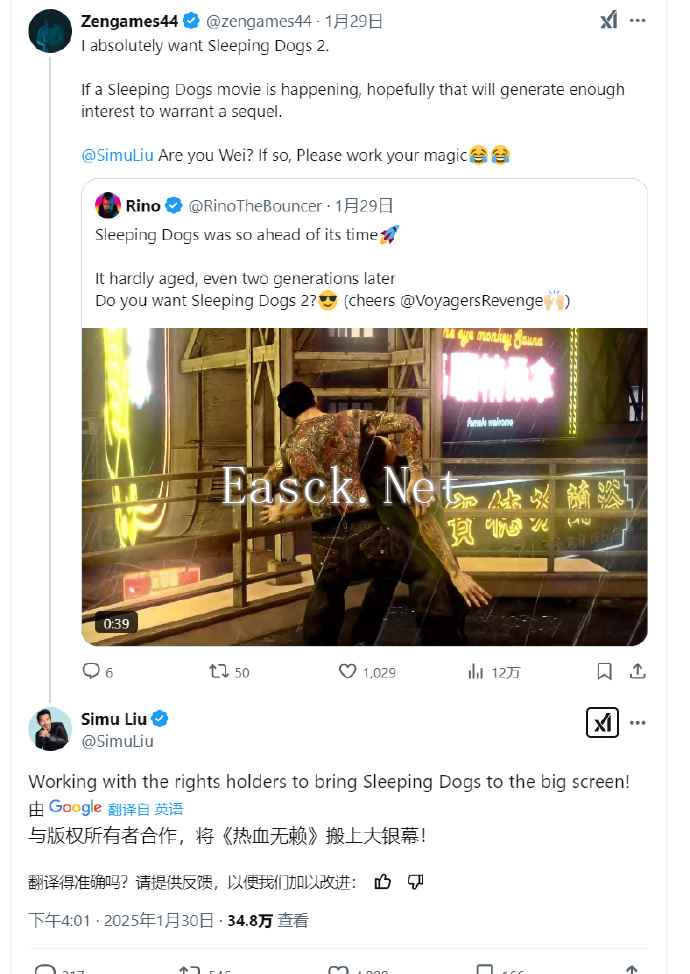Click the Grok icon on Zengames44's tweet
This screenshot has height=974, width=690.
(x=608, y=20)
